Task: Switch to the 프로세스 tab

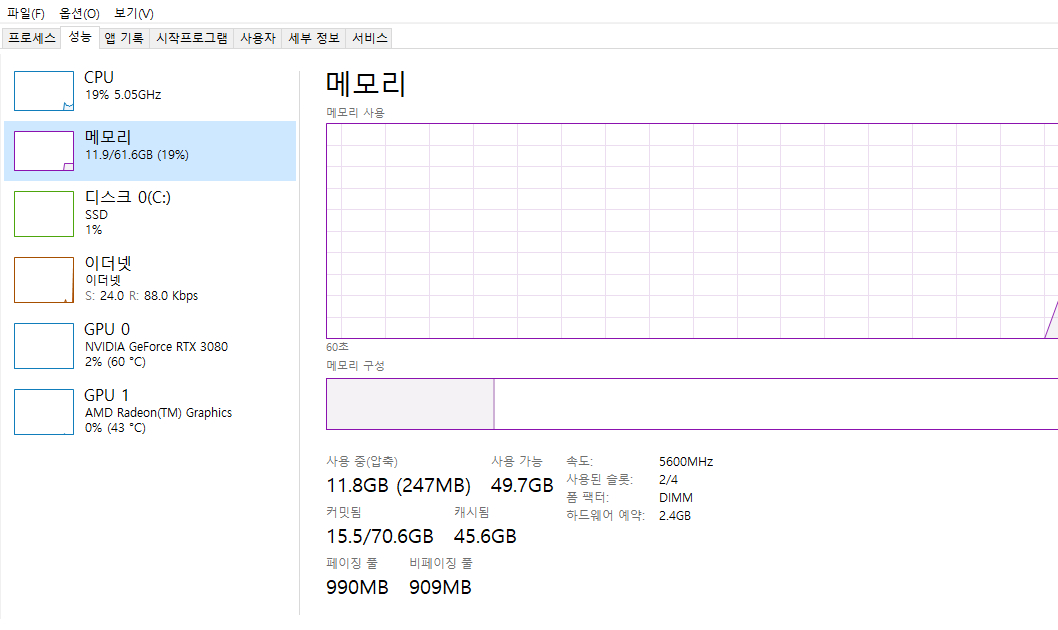Action: pyautogui.click(x=31, y=36)
